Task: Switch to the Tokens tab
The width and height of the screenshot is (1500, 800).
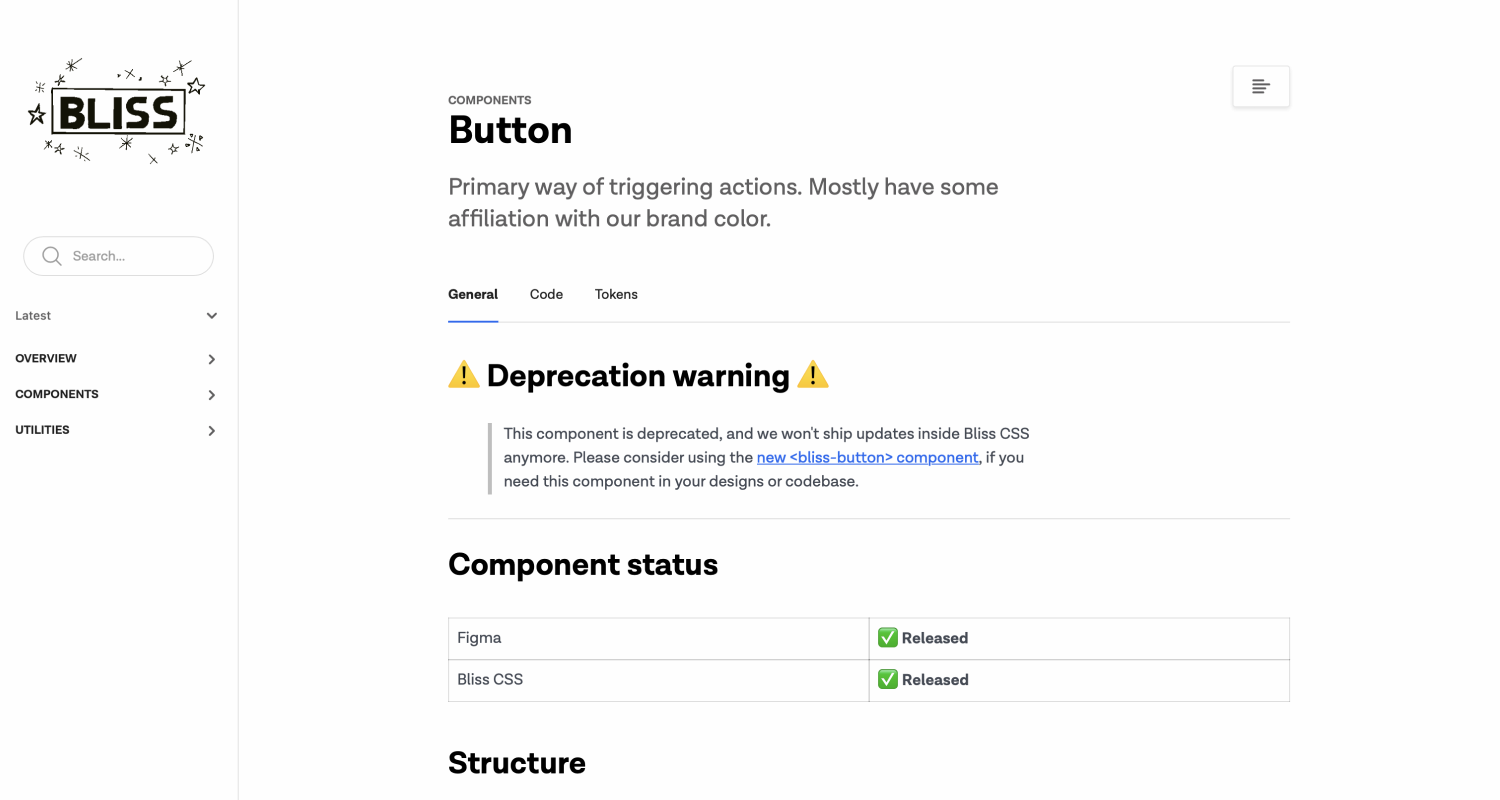Action: (x=616, y=294)
